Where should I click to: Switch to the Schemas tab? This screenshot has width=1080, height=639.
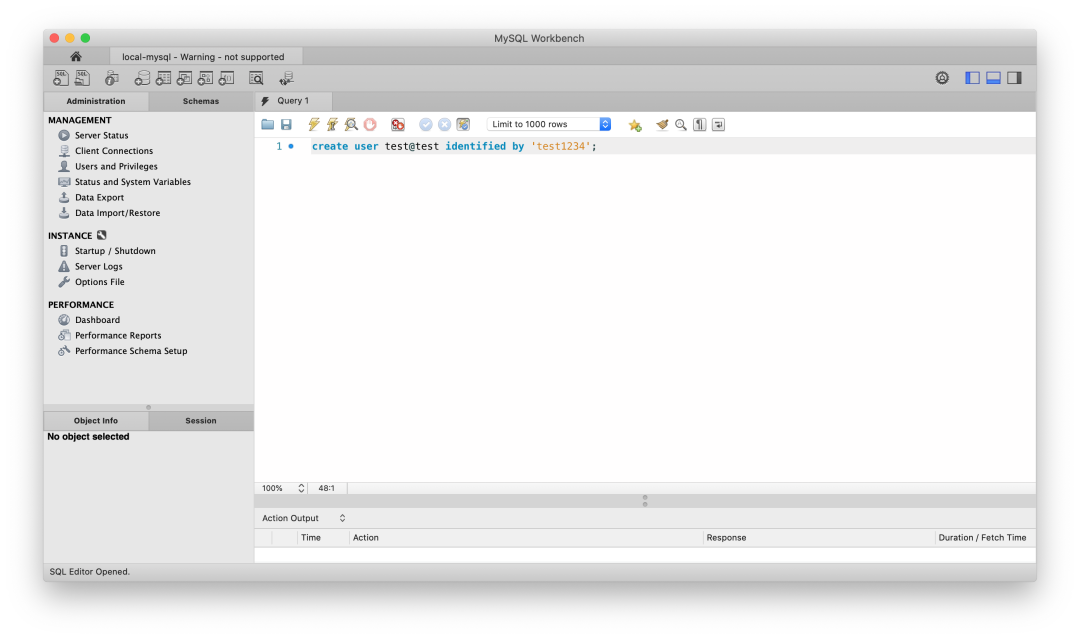[x=200, y=101]
